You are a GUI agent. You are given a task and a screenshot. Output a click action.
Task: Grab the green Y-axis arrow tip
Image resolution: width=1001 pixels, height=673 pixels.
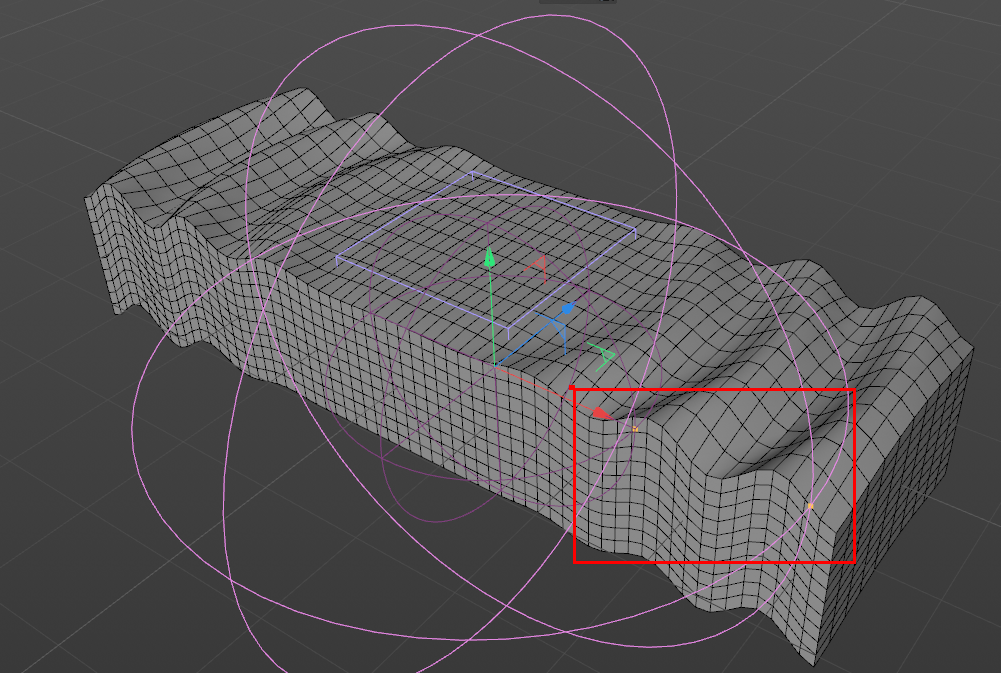(490, 258)
